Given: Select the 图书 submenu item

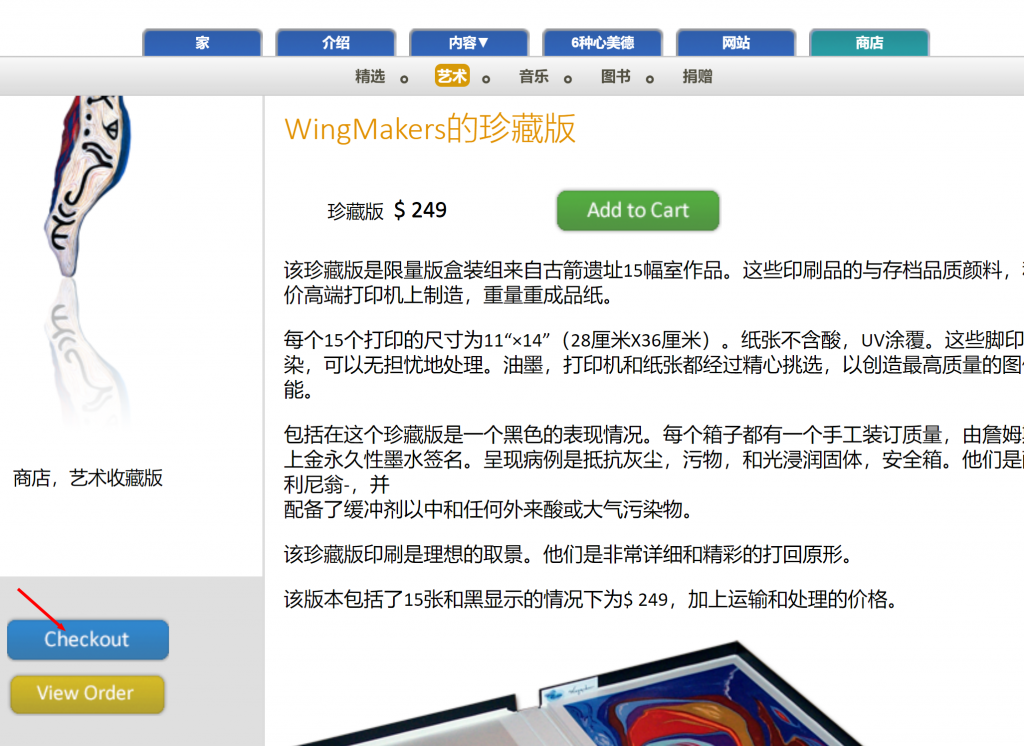Looking at the screenshot, I should [x=616, y=76].
